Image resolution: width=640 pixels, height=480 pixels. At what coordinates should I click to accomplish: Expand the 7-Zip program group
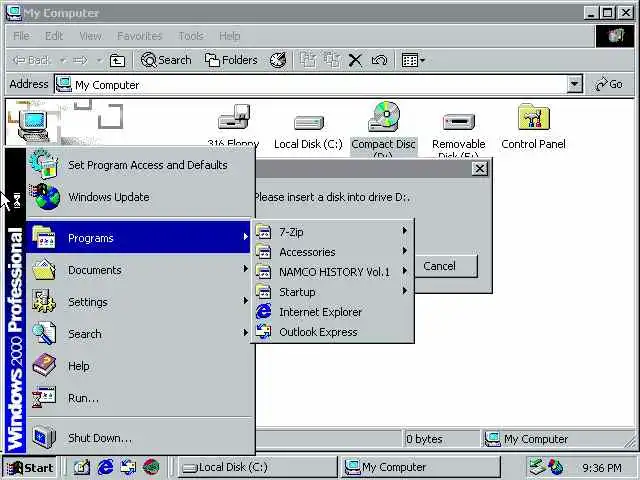pos(333,232)
